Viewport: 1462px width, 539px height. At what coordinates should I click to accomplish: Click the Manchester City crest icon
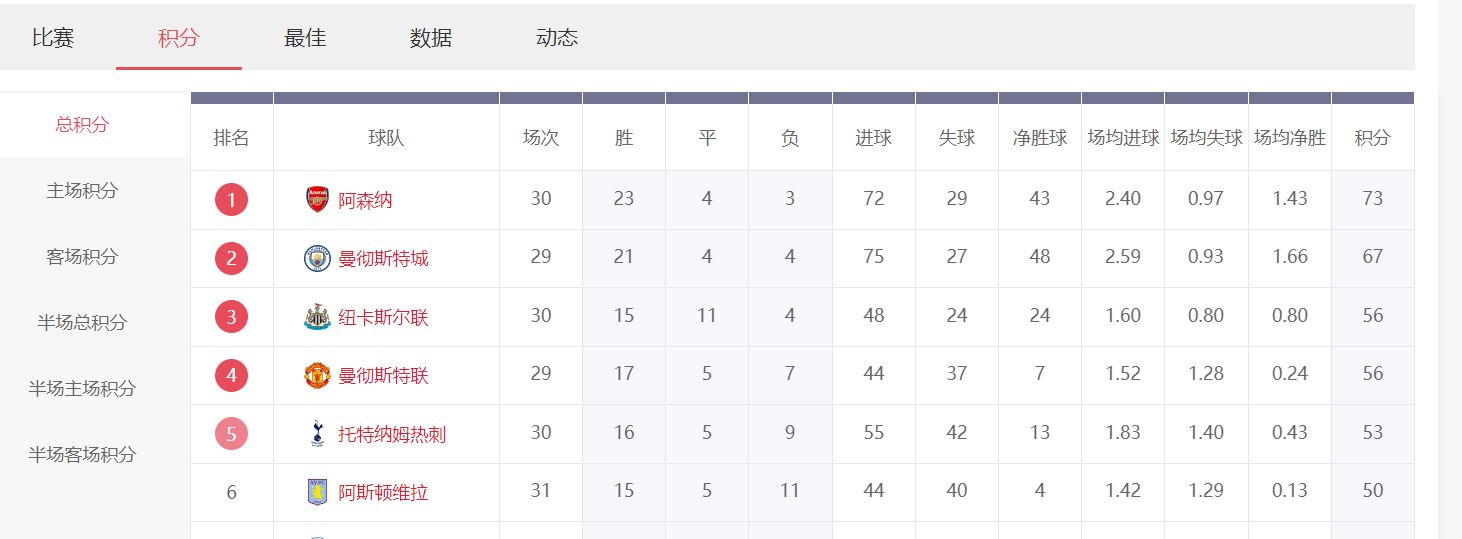coord(317,258)
